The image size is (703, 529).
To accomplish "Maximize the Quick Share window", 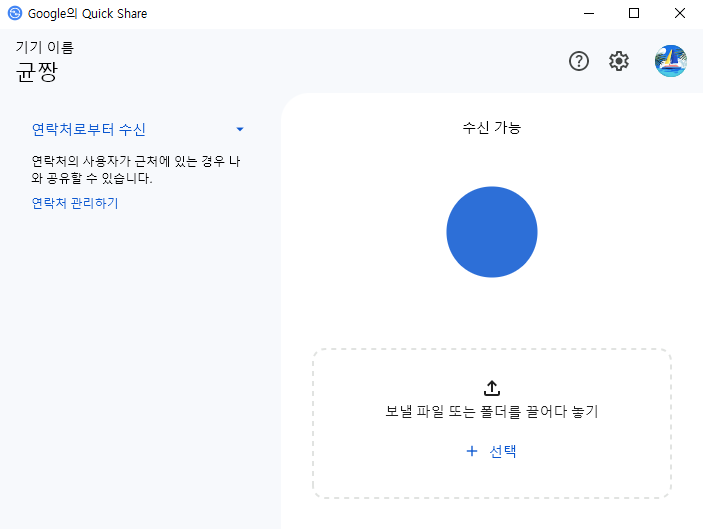I will [x=634, y=13].
